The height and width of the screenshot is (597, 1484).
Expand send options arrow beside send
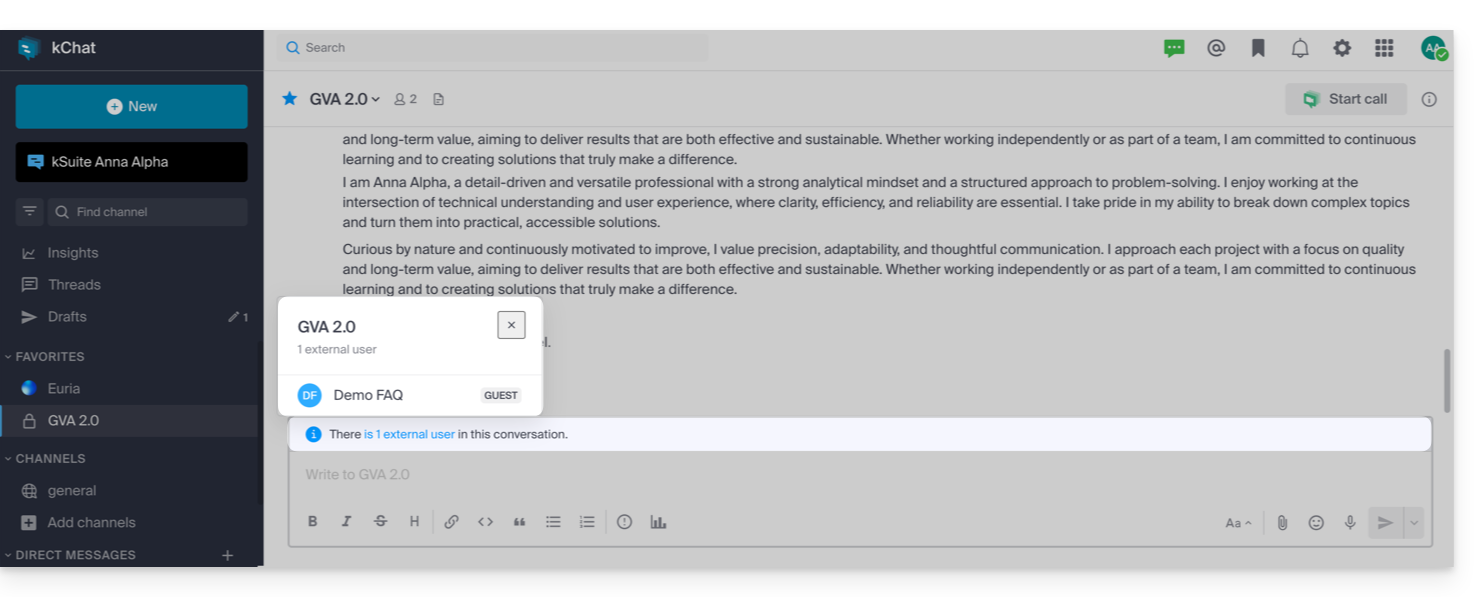coord(1413,522)
